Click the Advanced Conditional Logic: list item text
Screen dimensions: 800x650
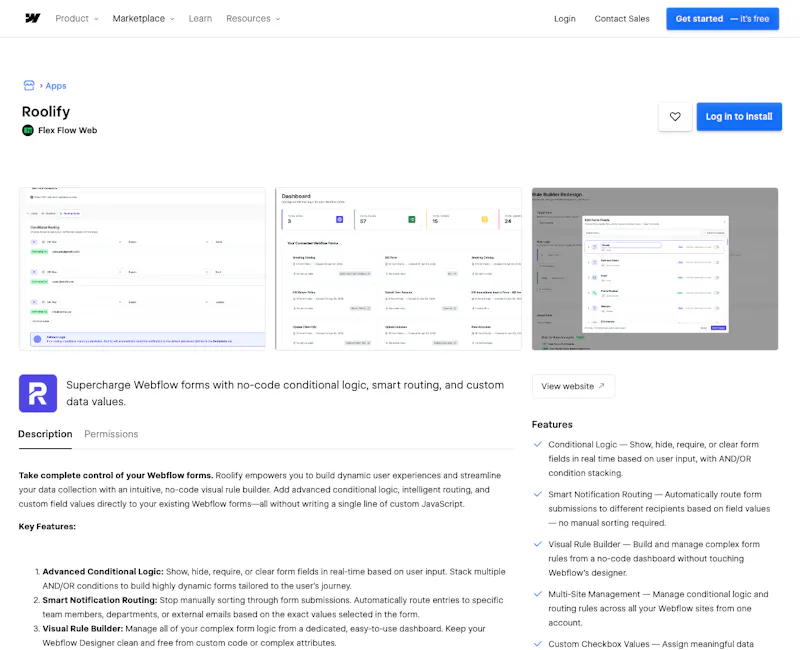click(x=103, y=572)
